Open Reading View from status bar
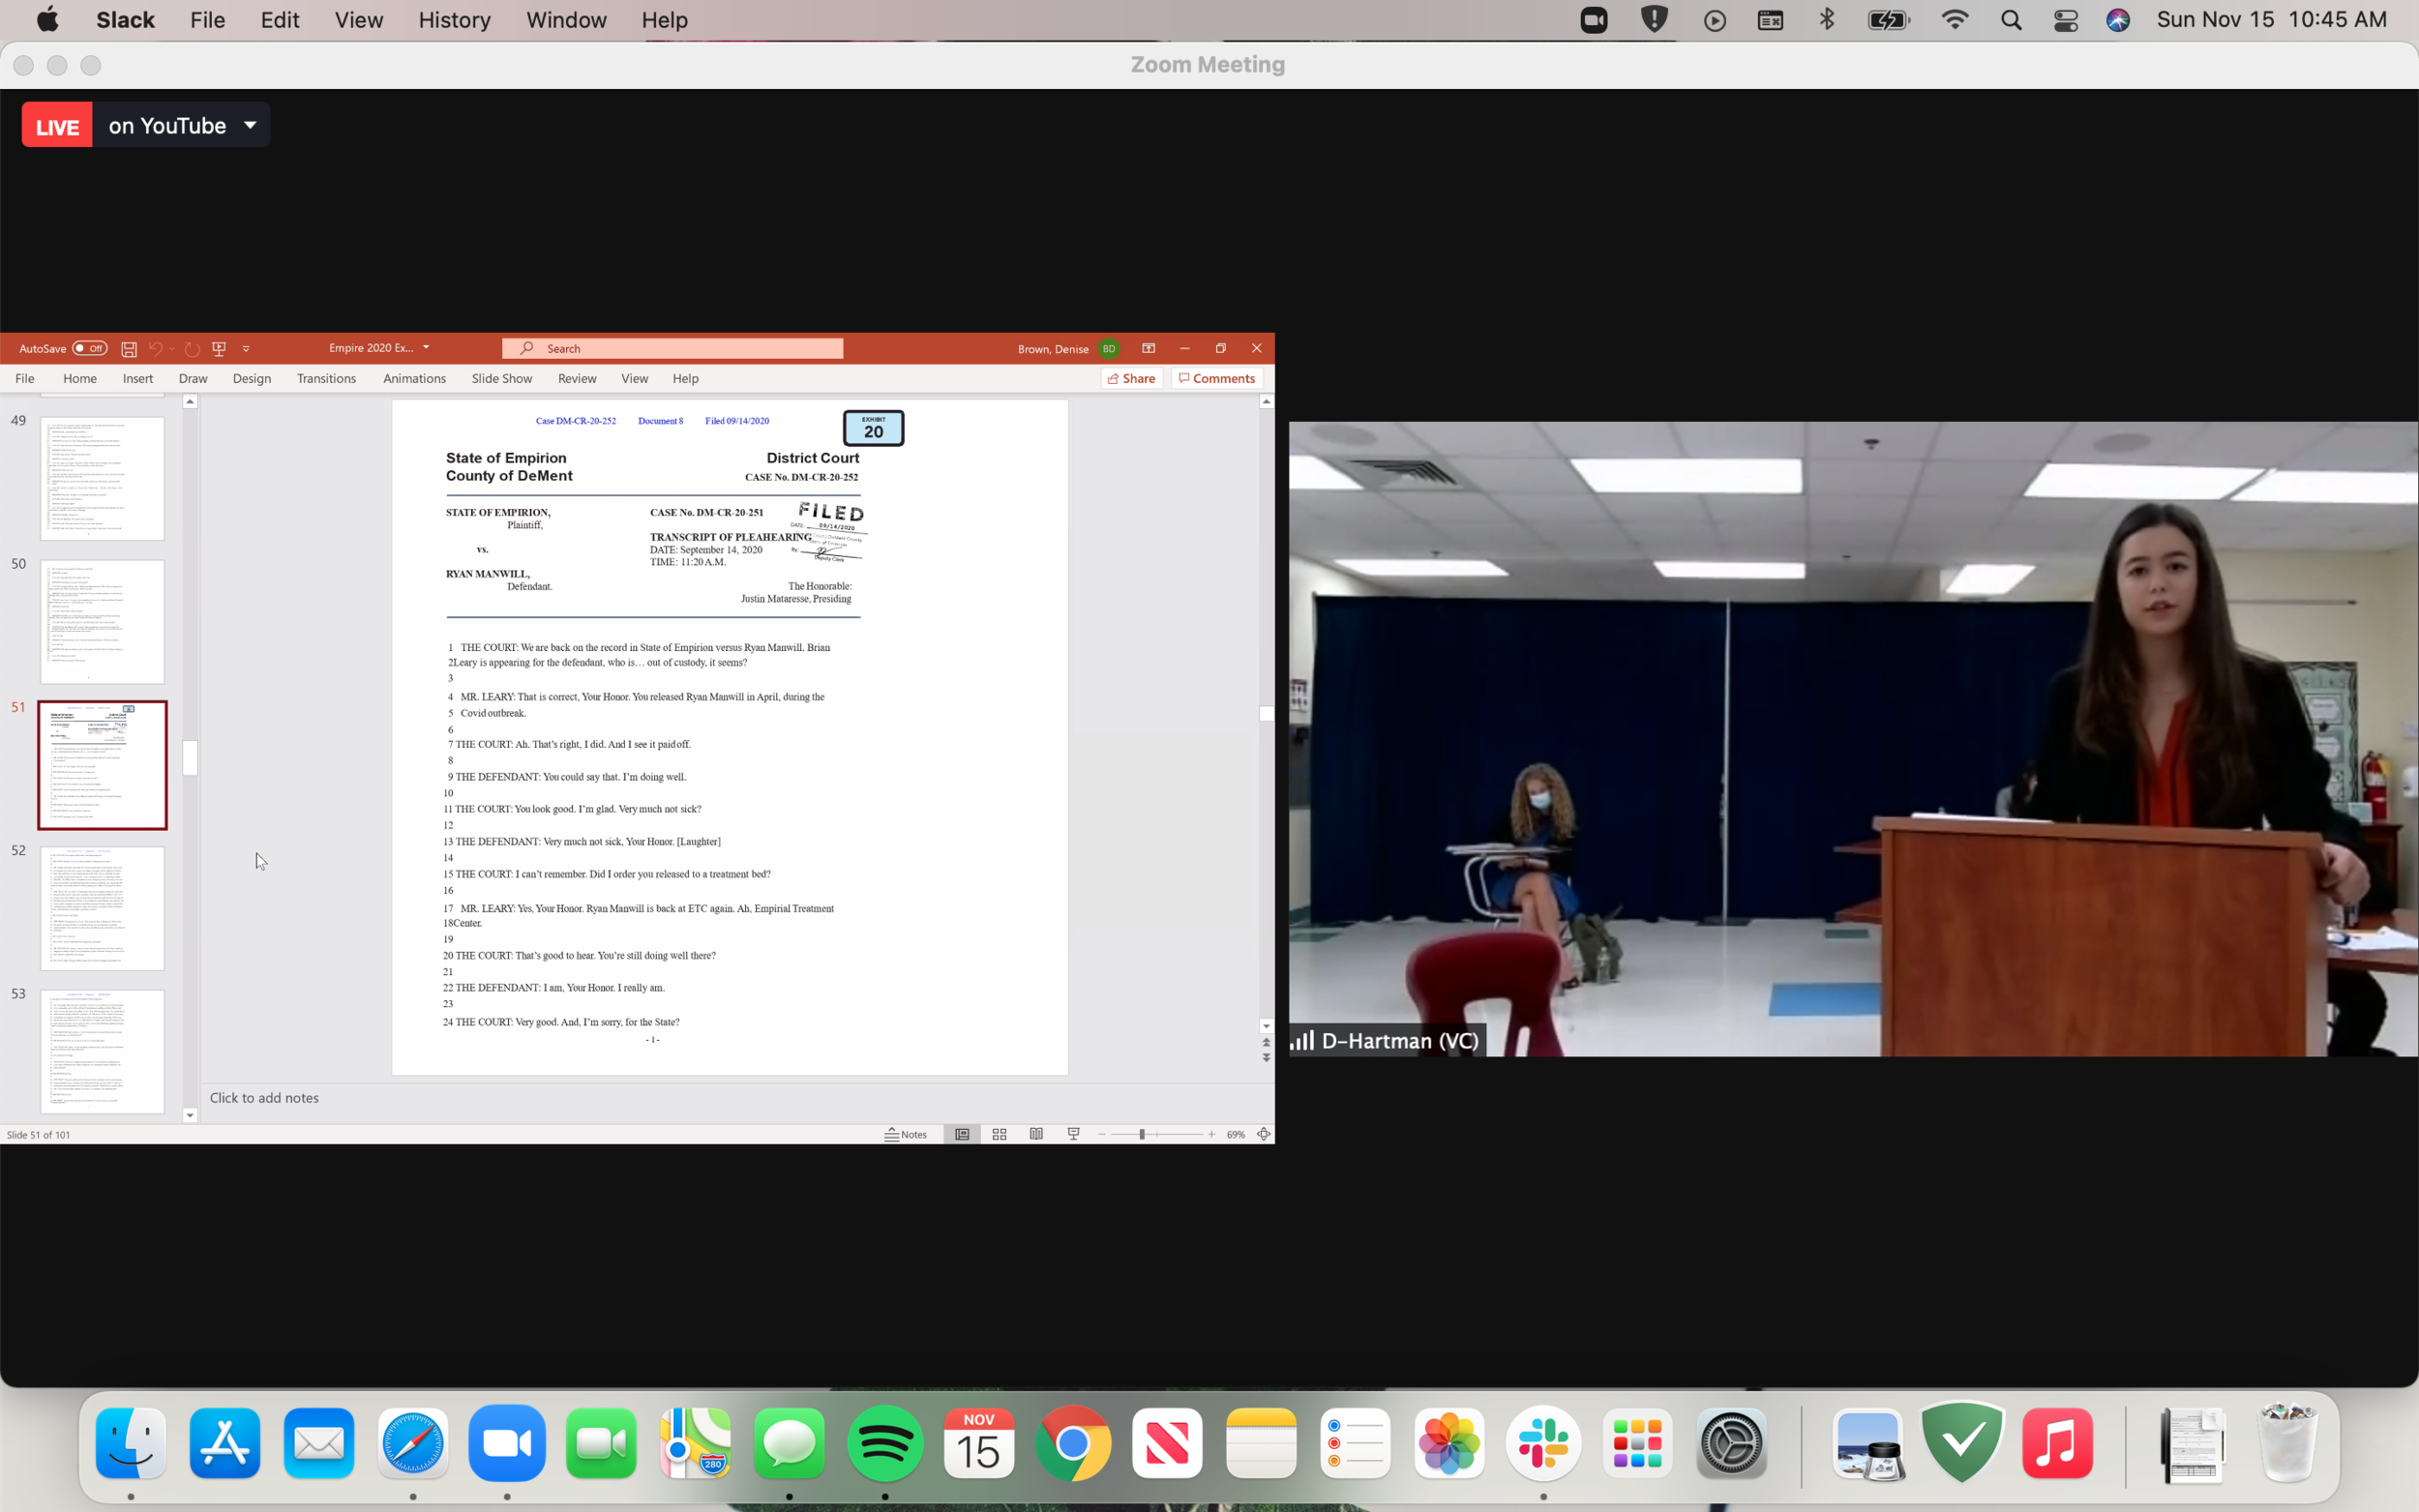Screen dimensions: 2419x1512 tap(1036, 1134)
